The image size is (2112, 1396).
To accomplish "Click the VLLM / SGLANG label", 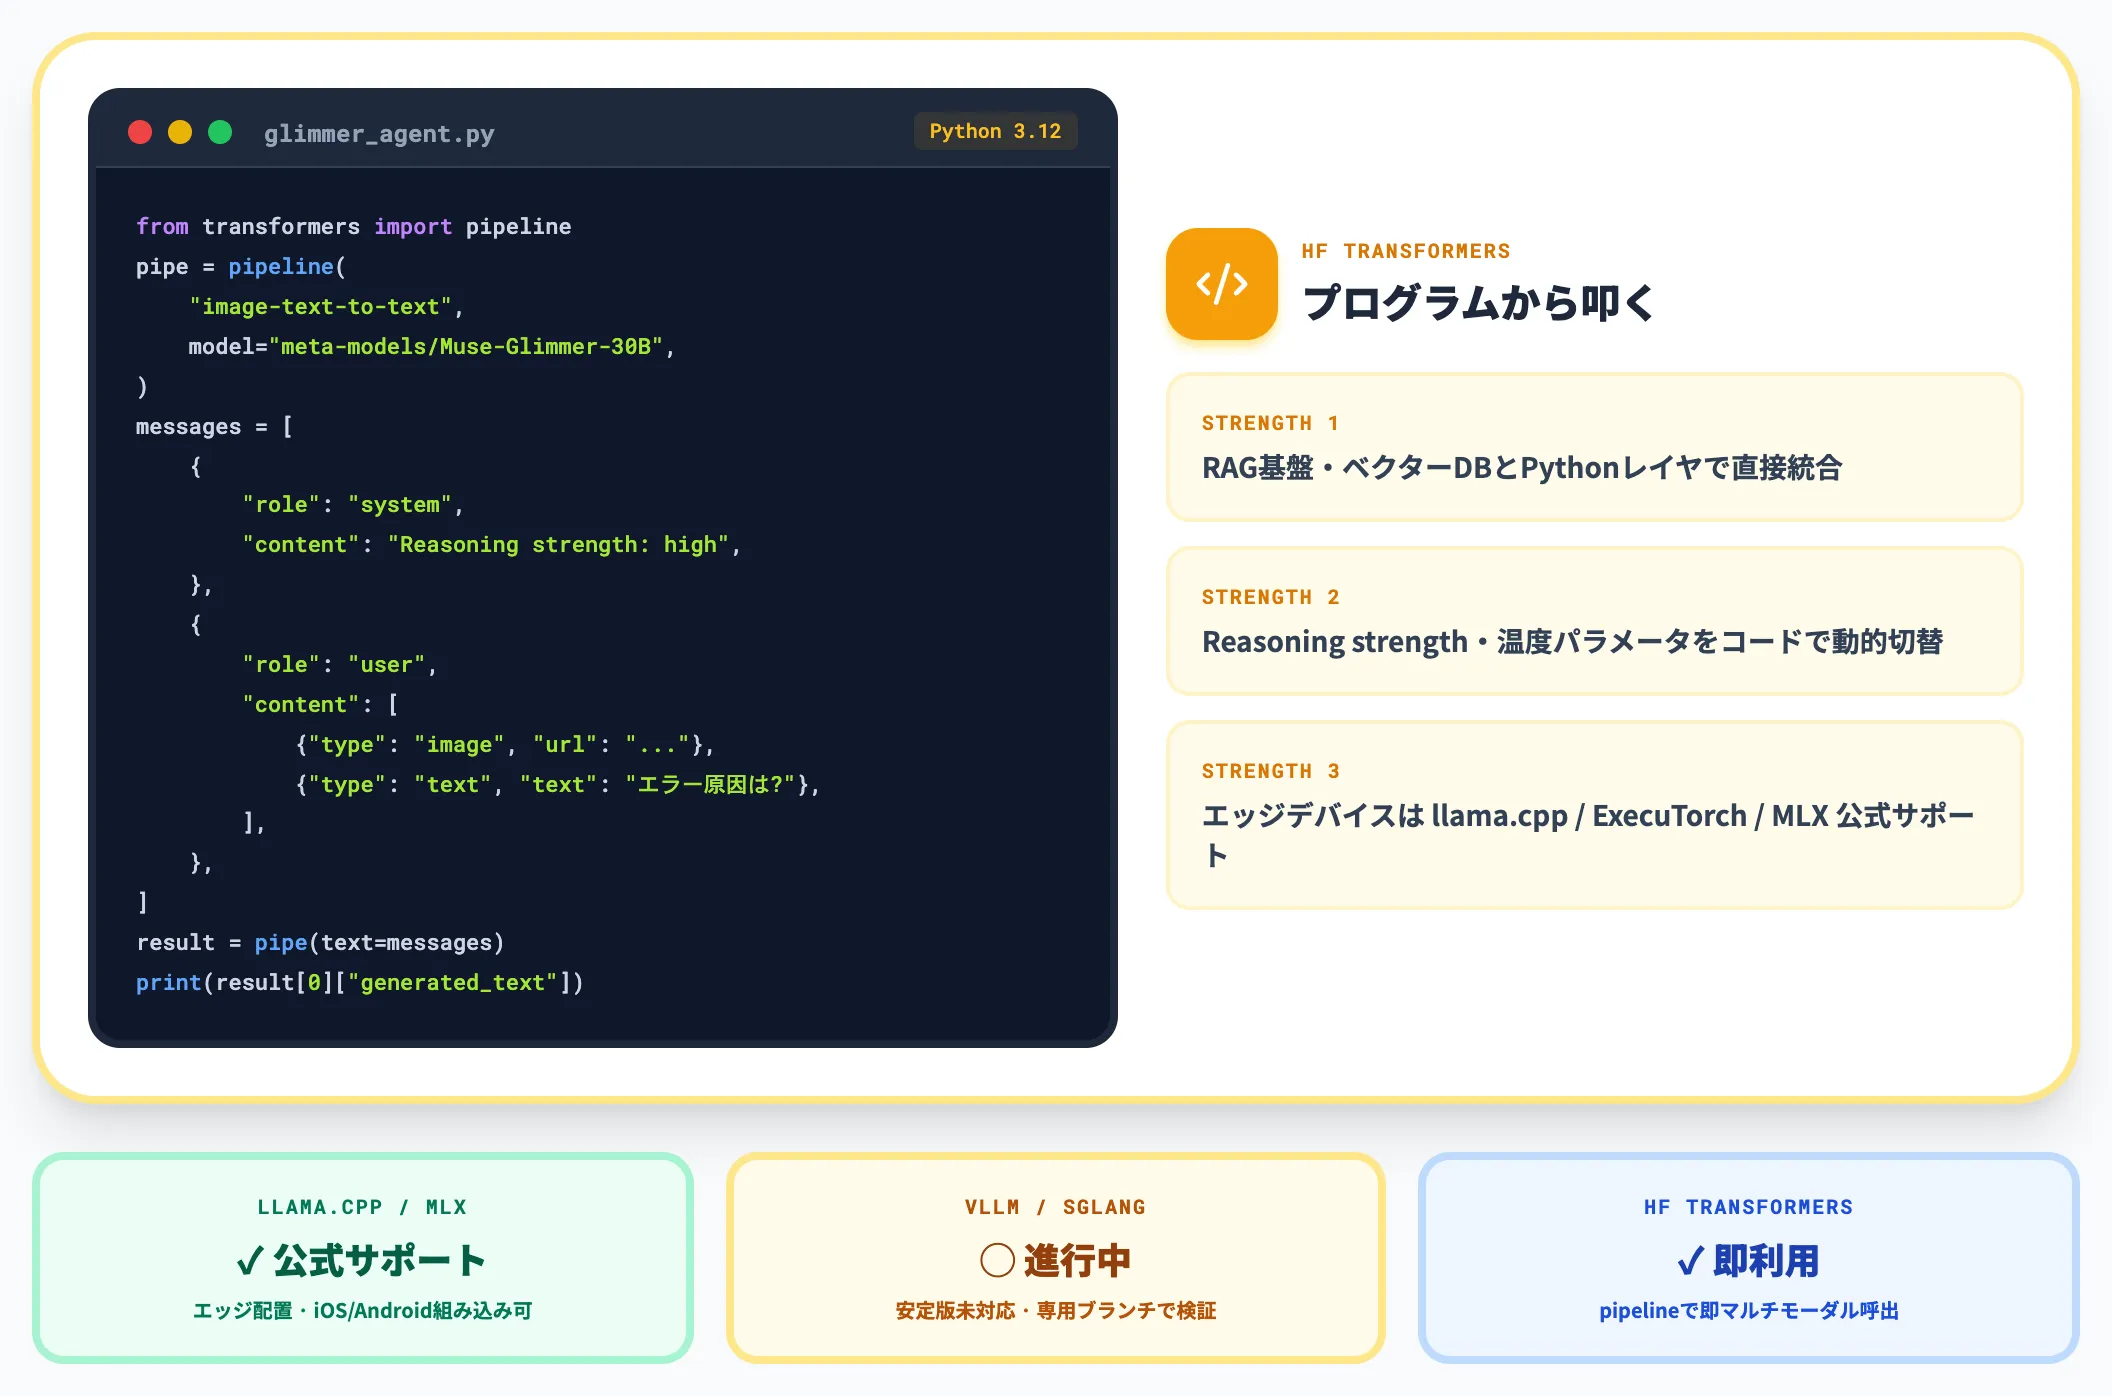I will point(1056,1207).
